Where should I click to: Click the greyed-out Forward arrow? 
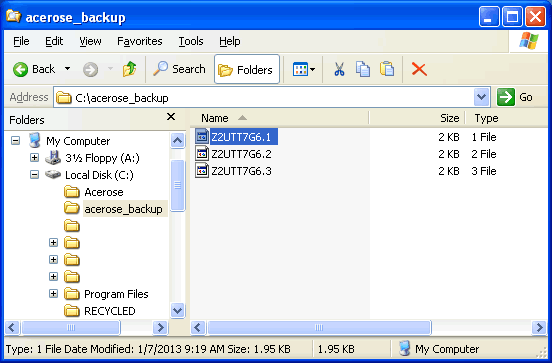pos(90,69)
